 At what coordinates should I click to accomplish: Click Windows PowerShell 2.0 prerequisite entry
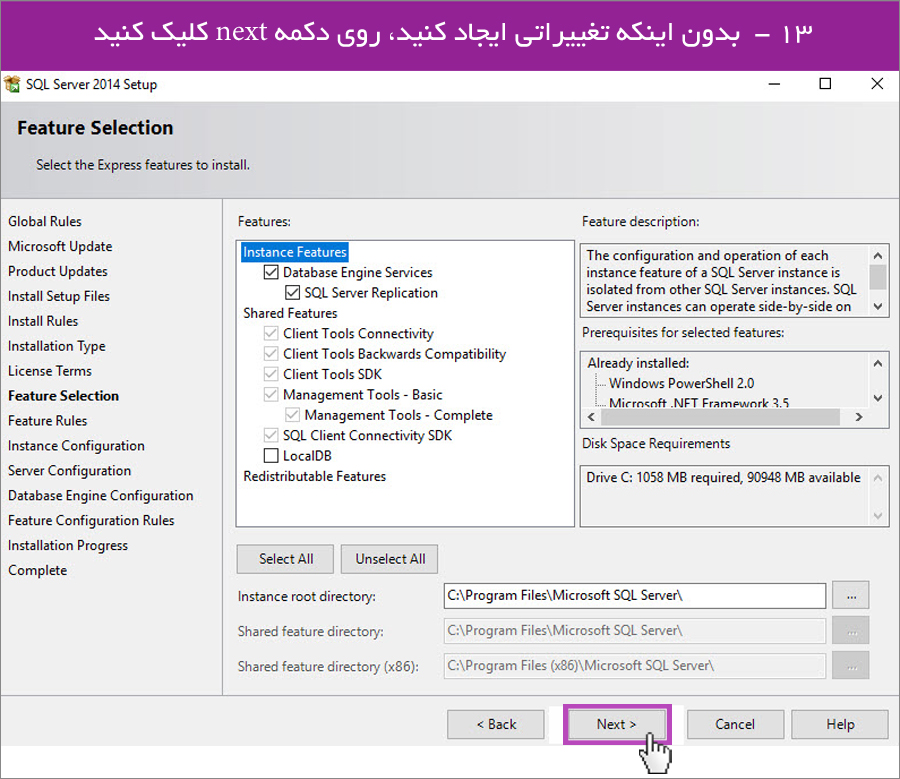(x=681, y=383)
